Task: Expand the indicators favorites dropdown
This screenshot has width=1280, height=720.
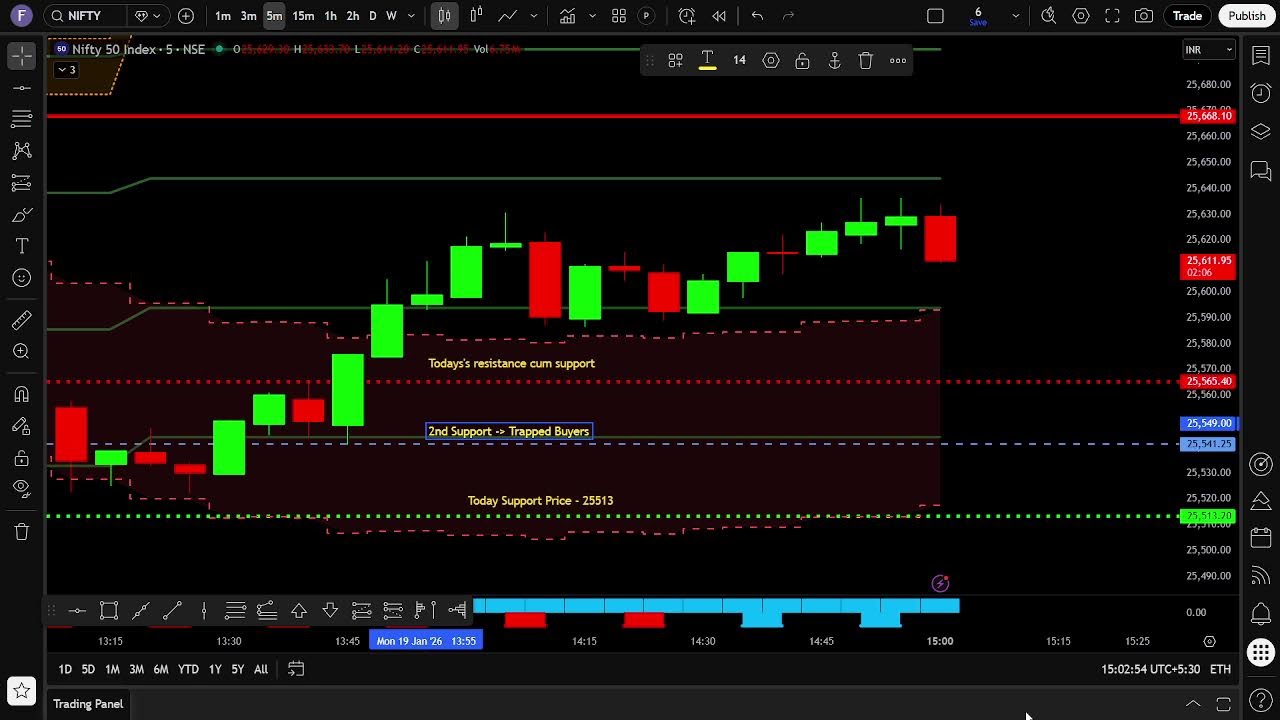Action: click(x=593, y=16)
